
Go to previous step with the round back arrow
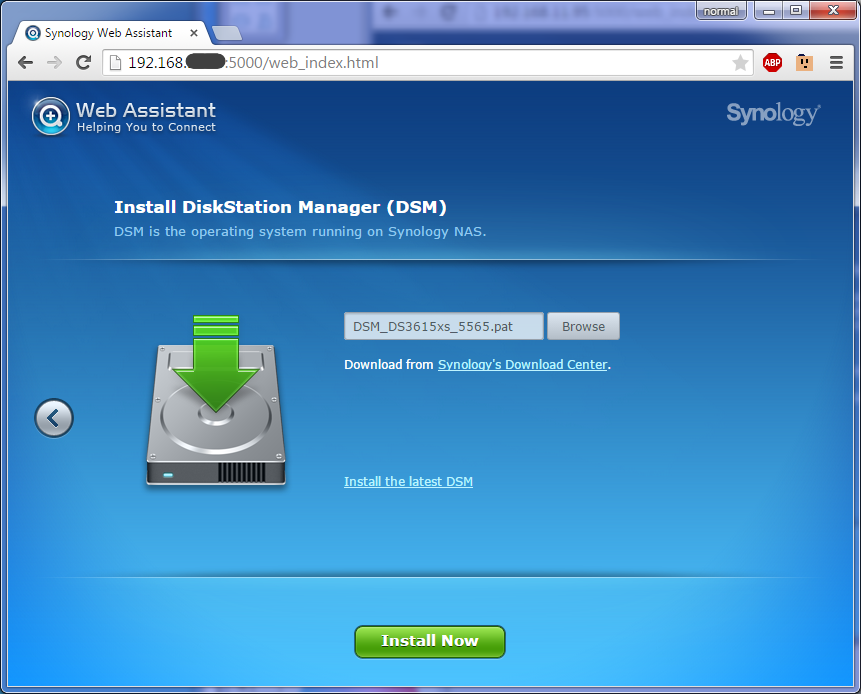pyautogui.click(x=54, y=417)
